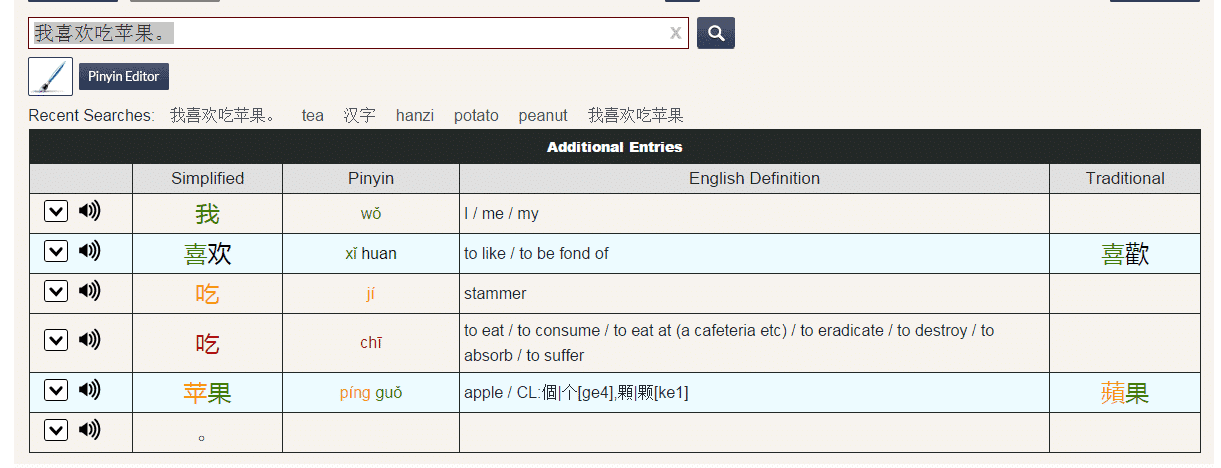This screenshot has height=468, width=1221.
Task: Play audio for 吃 pronounced chī
Action: tap(90, 340)
